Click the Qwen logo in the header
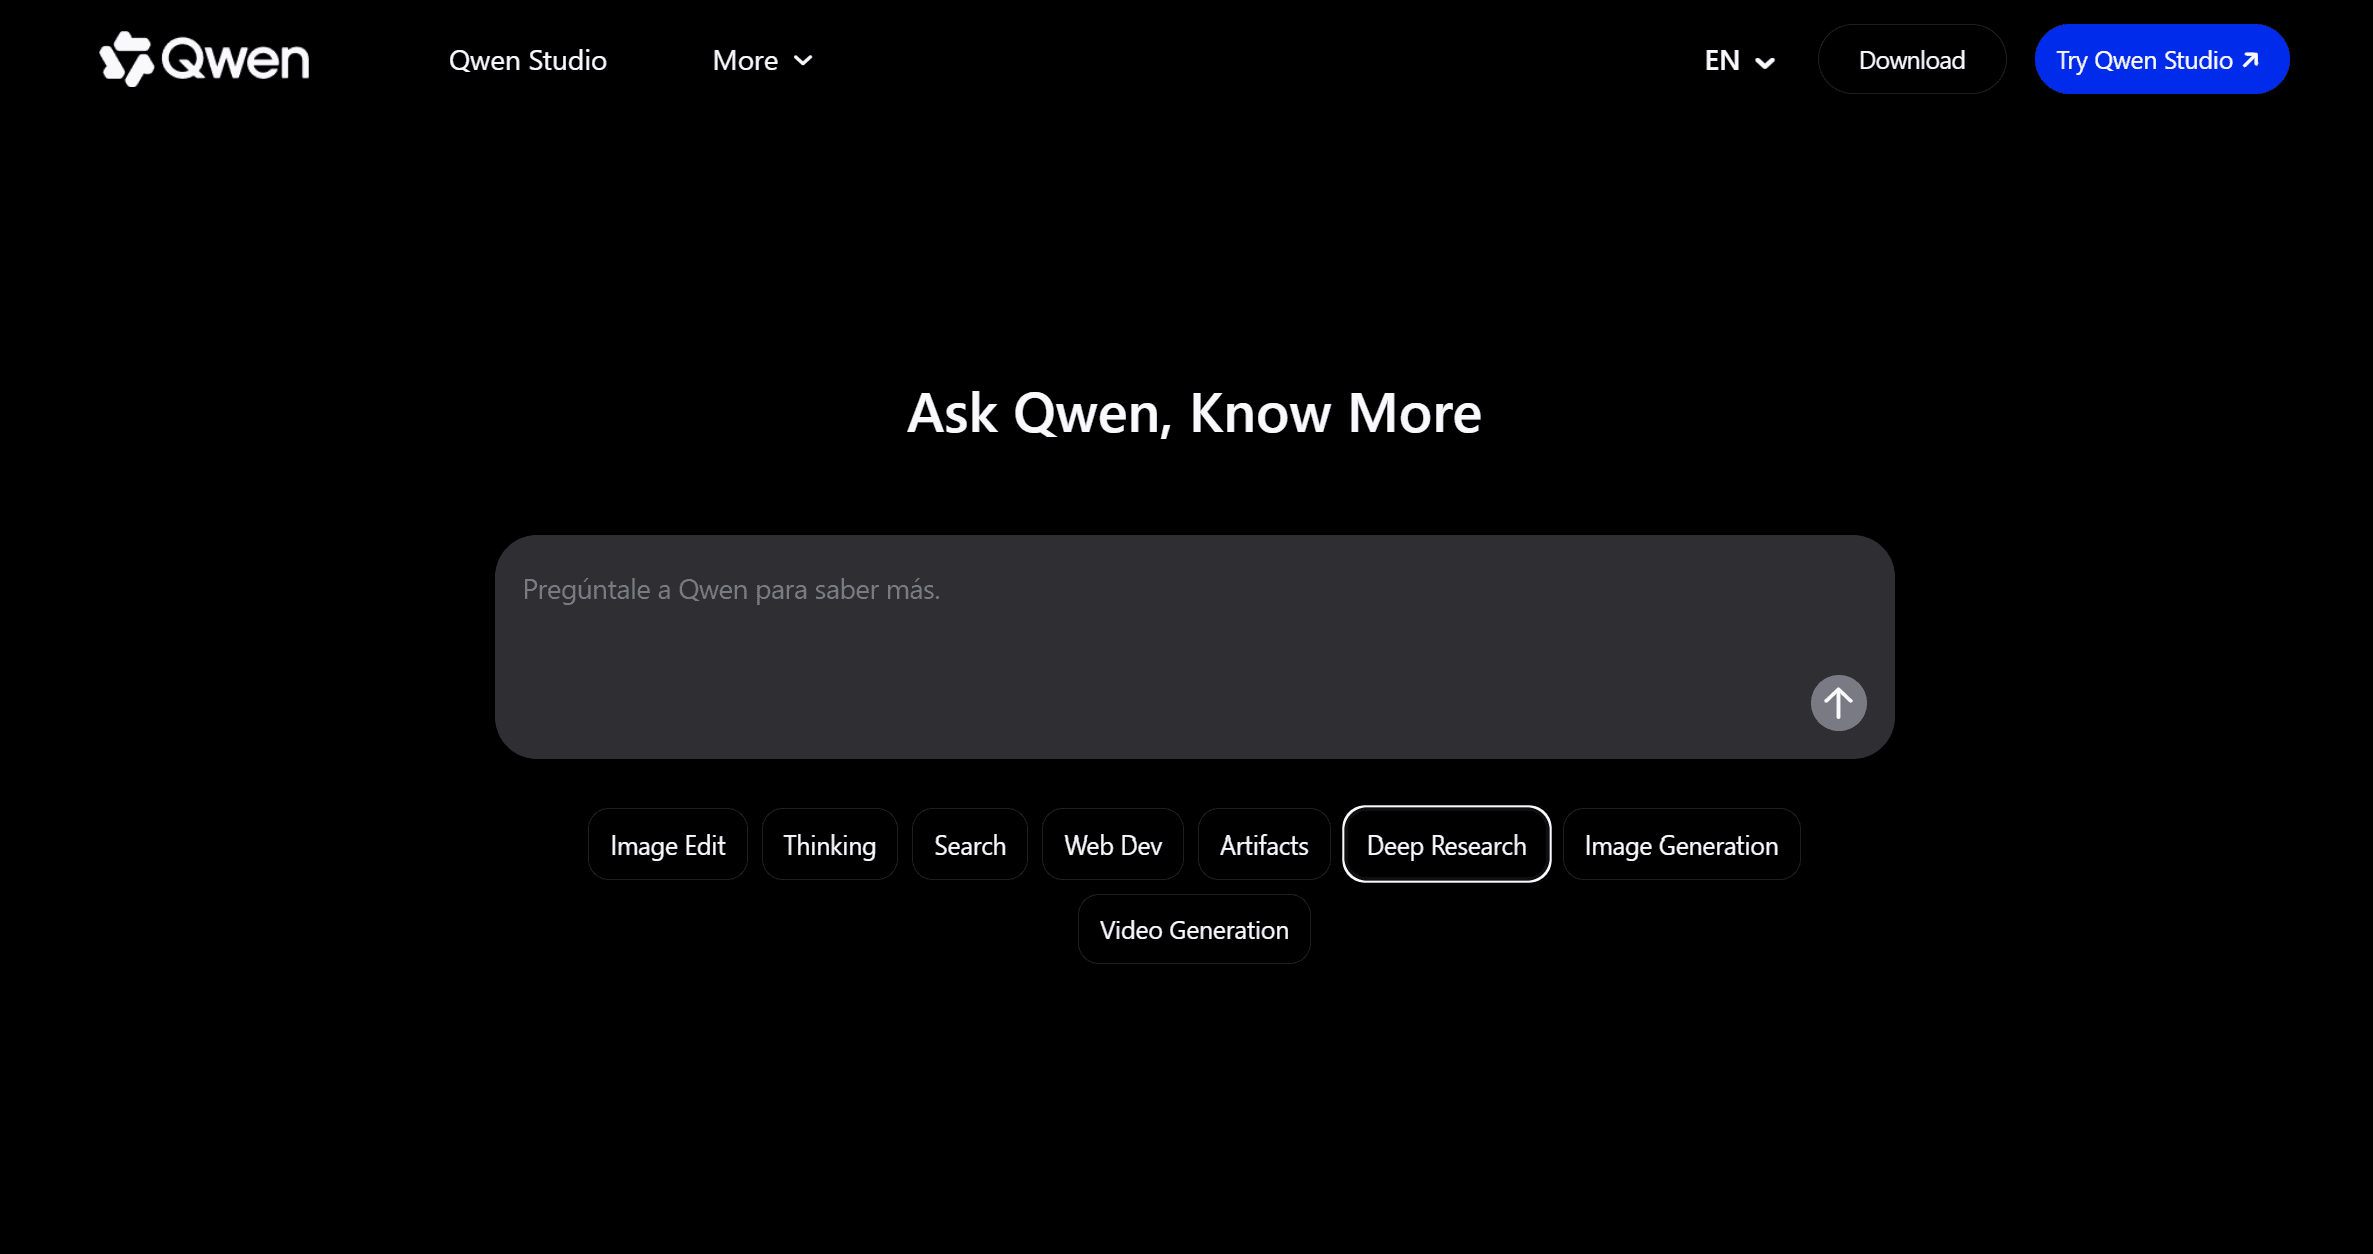The width and height of the screenshot is (2373, 1254). (x=205, y=59)
